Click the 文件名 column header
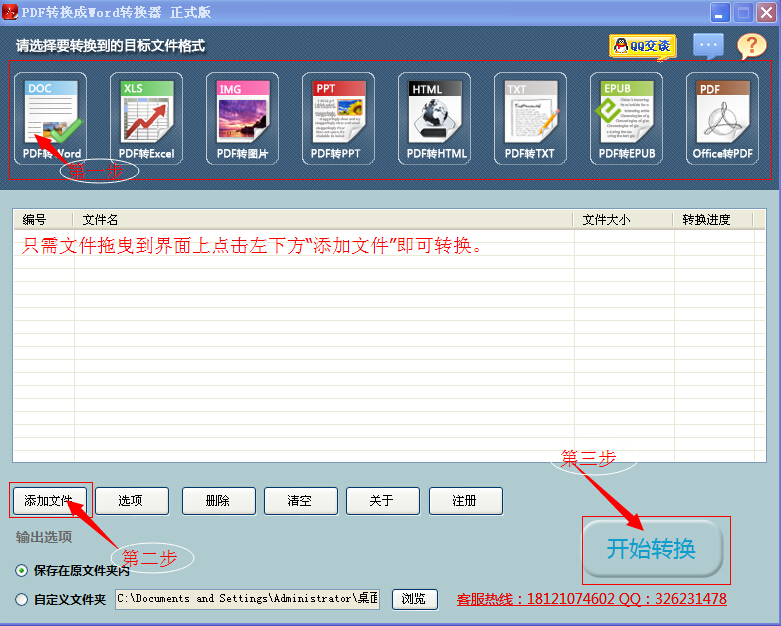781x626 pixels. click(323, 220)
